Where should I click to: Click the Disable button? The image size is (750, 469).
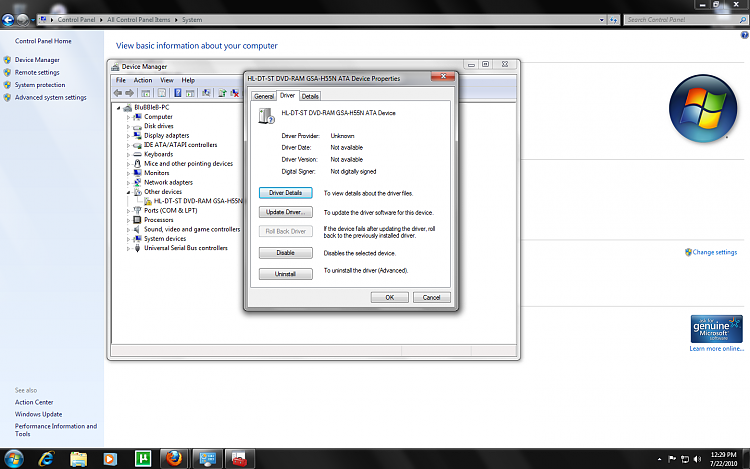click(286, 252)
